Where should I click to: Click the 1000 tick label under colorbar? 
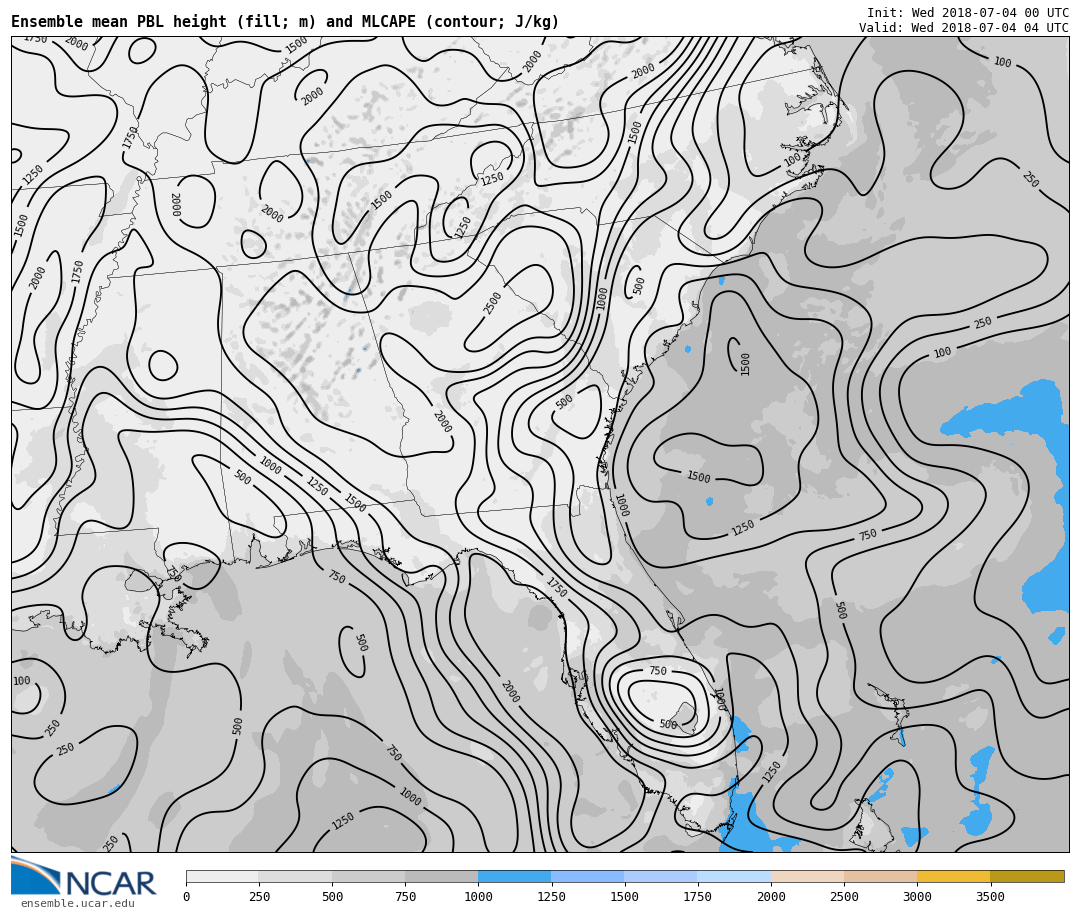pos(478,897)
